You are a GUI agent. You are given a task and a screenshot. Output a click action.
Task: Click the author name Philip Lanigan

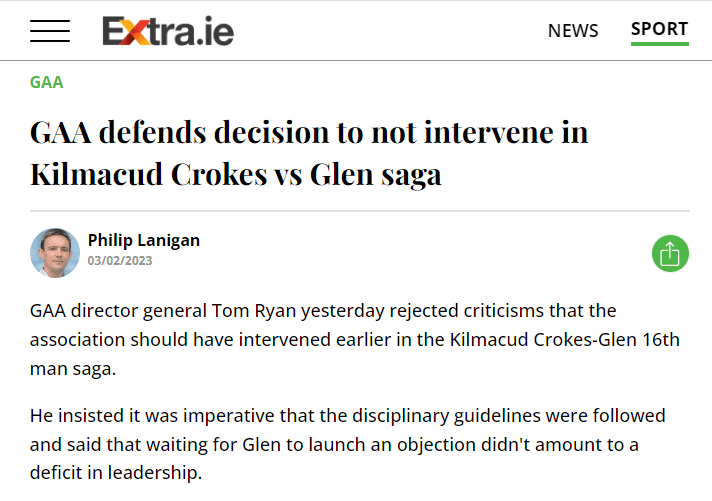click(143, 240)
